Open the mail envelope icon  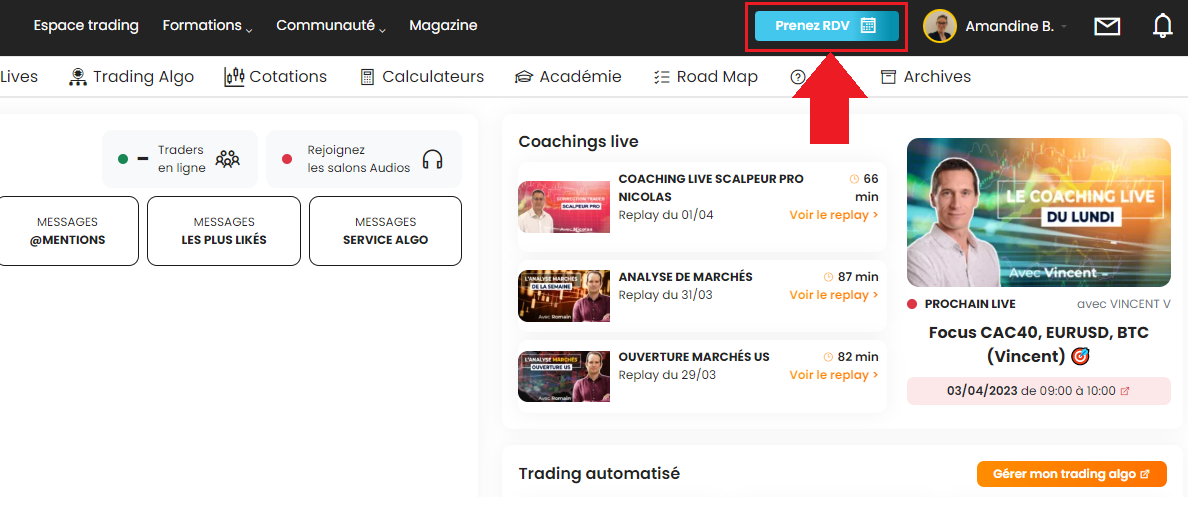click(1107, 27)
